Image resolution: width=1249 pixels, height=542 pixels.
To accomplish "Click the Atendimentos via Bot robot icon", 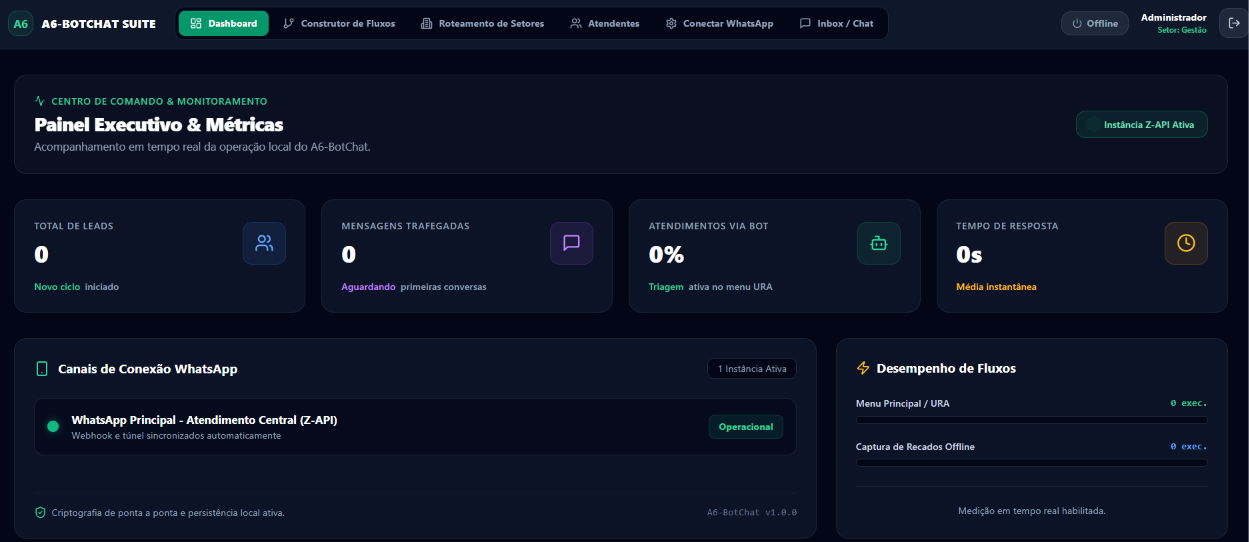I will click(x=879, y=243).
